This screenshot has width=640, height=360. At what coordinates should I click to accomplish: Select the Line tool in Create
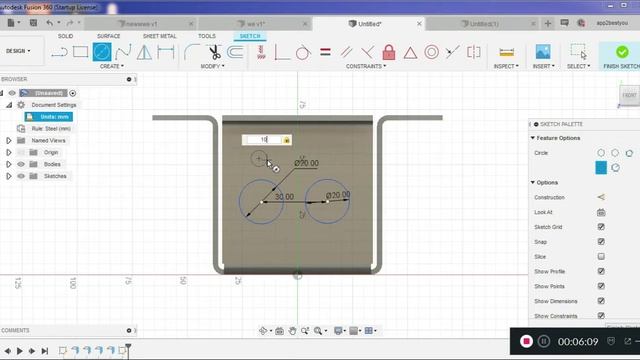point(59,52)
